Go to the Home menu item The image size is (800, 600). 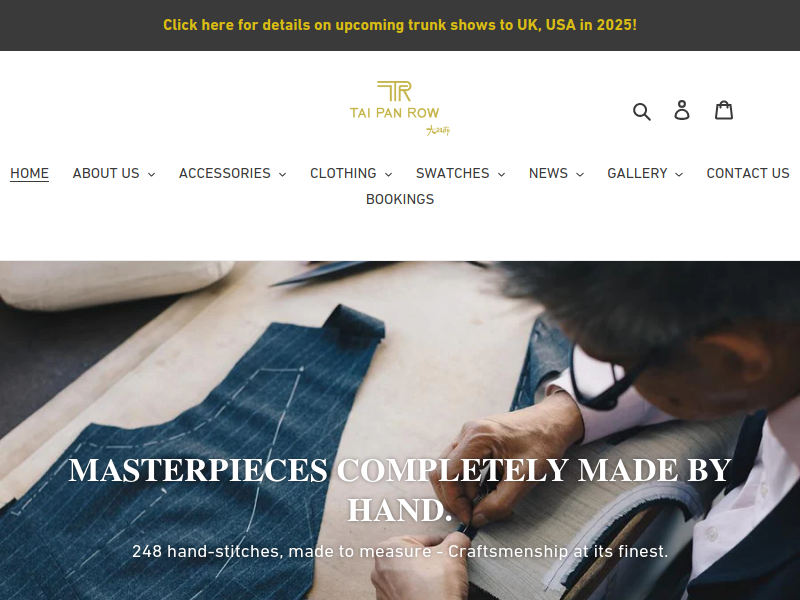click(x=30, y=173)
